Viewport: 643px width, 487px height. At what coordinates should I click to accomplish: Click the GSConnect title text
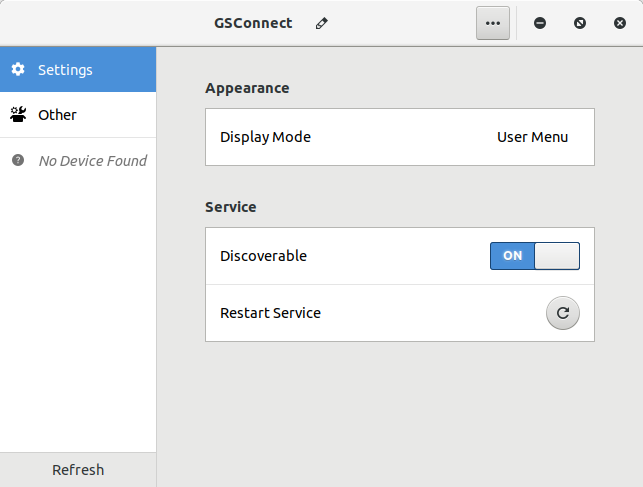(x=253, y=23)
